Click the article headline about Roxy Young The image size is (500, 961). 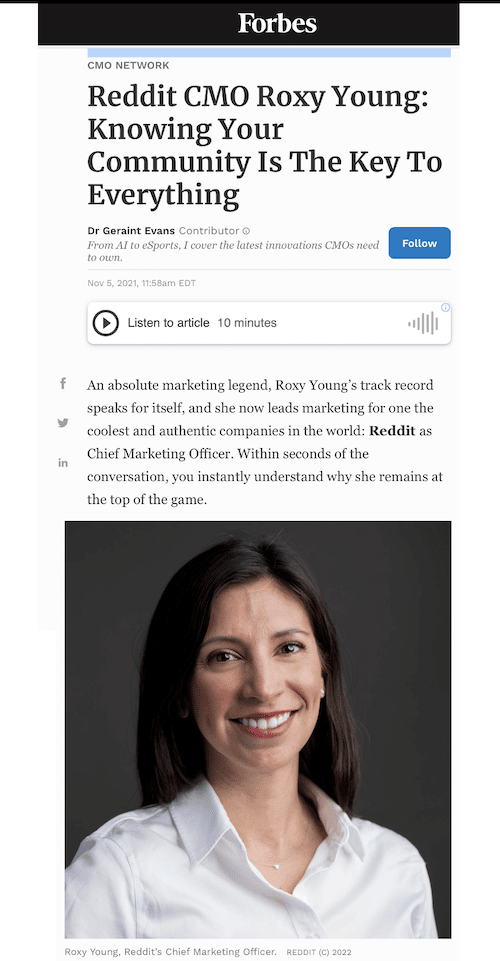click(265, 146)
